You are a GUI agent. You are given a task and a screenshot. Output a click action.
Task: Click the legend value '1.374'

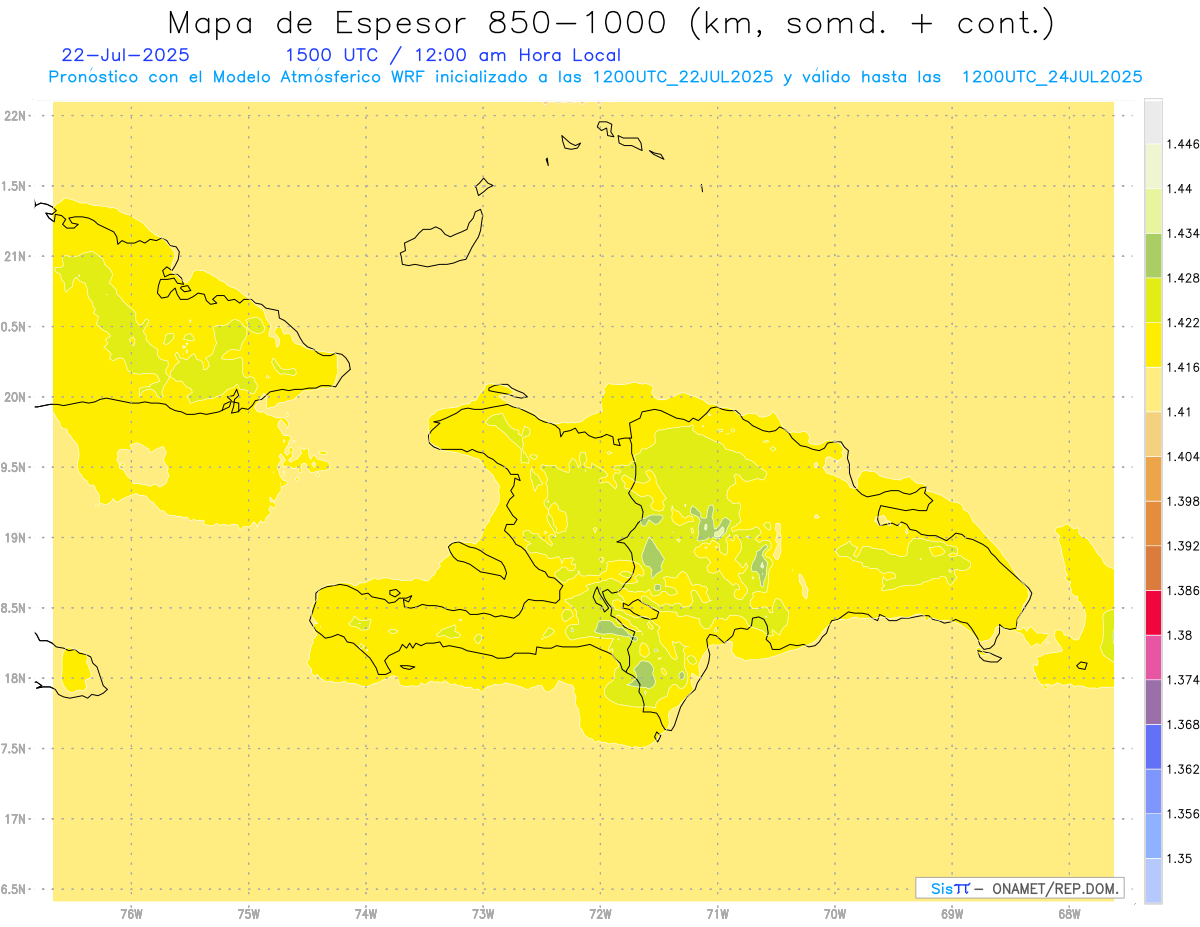point(1183,680)
